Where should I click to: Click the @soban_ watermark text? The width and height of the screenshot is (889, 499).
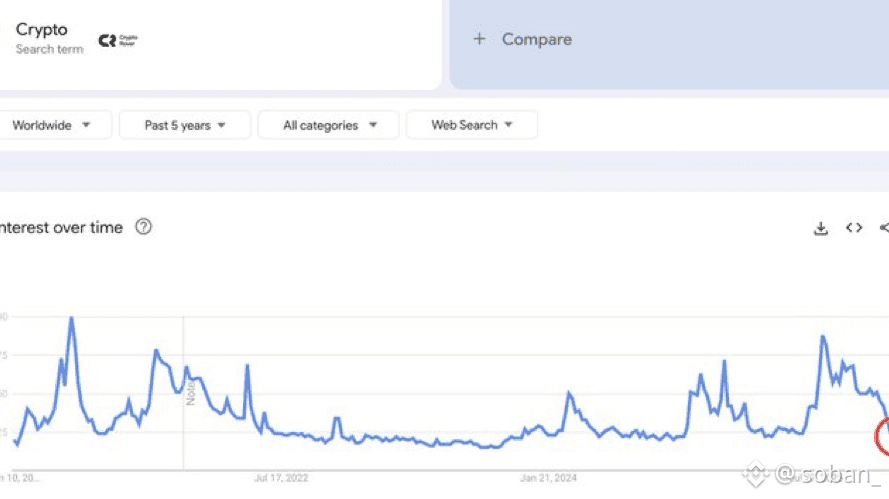pyautogui.click(x=830, y=471)
